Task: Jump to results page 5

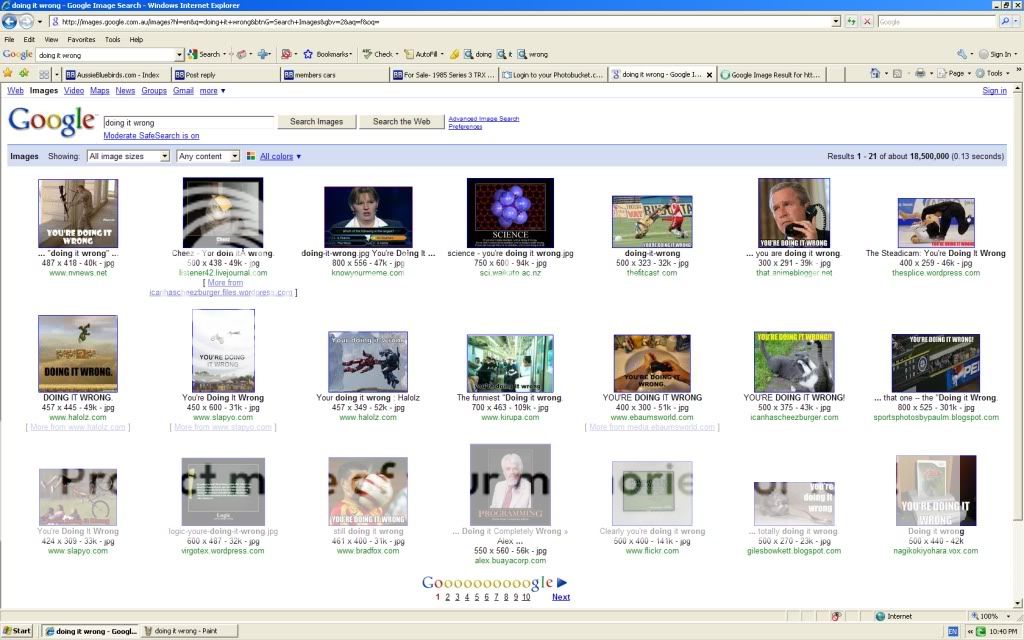Action: tap(477, 597)
